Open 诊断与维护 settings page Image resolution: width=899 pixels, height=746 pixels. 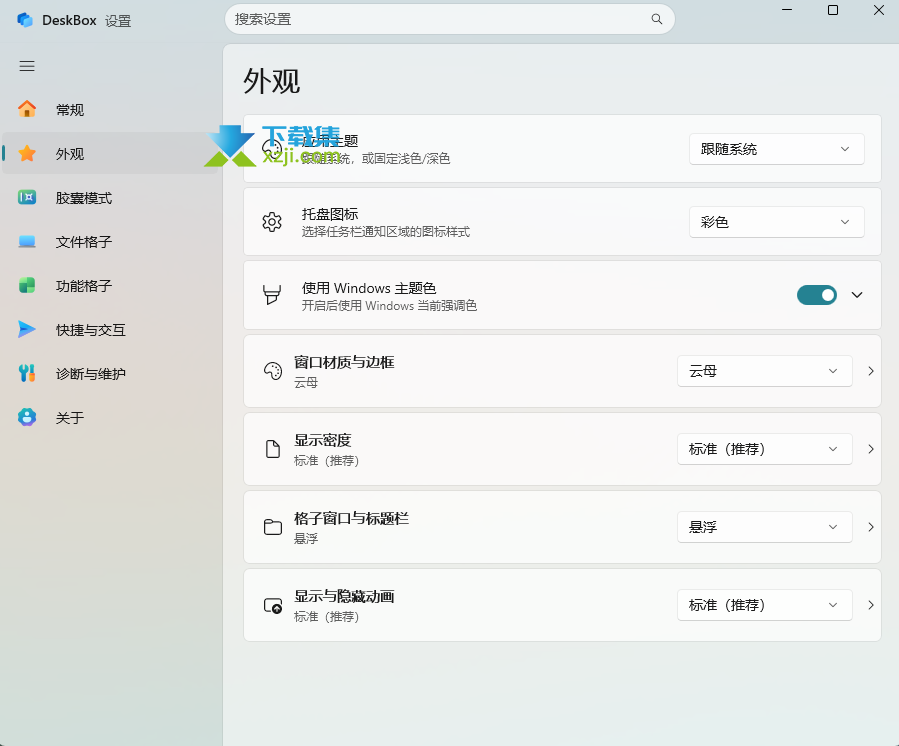[112, 373]
